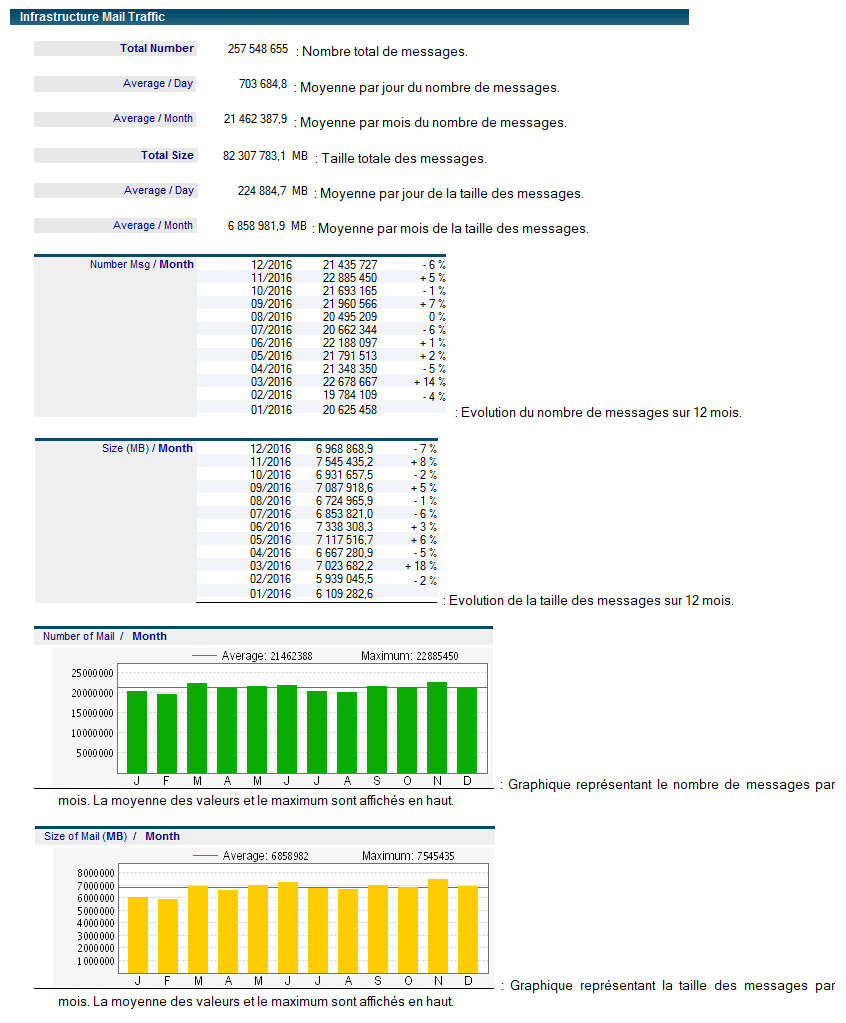Image resolution: width=846 pixels, height=1023 pixels.
Task: Click message count 21 348 350 row
Action: [x=350, y=369]
